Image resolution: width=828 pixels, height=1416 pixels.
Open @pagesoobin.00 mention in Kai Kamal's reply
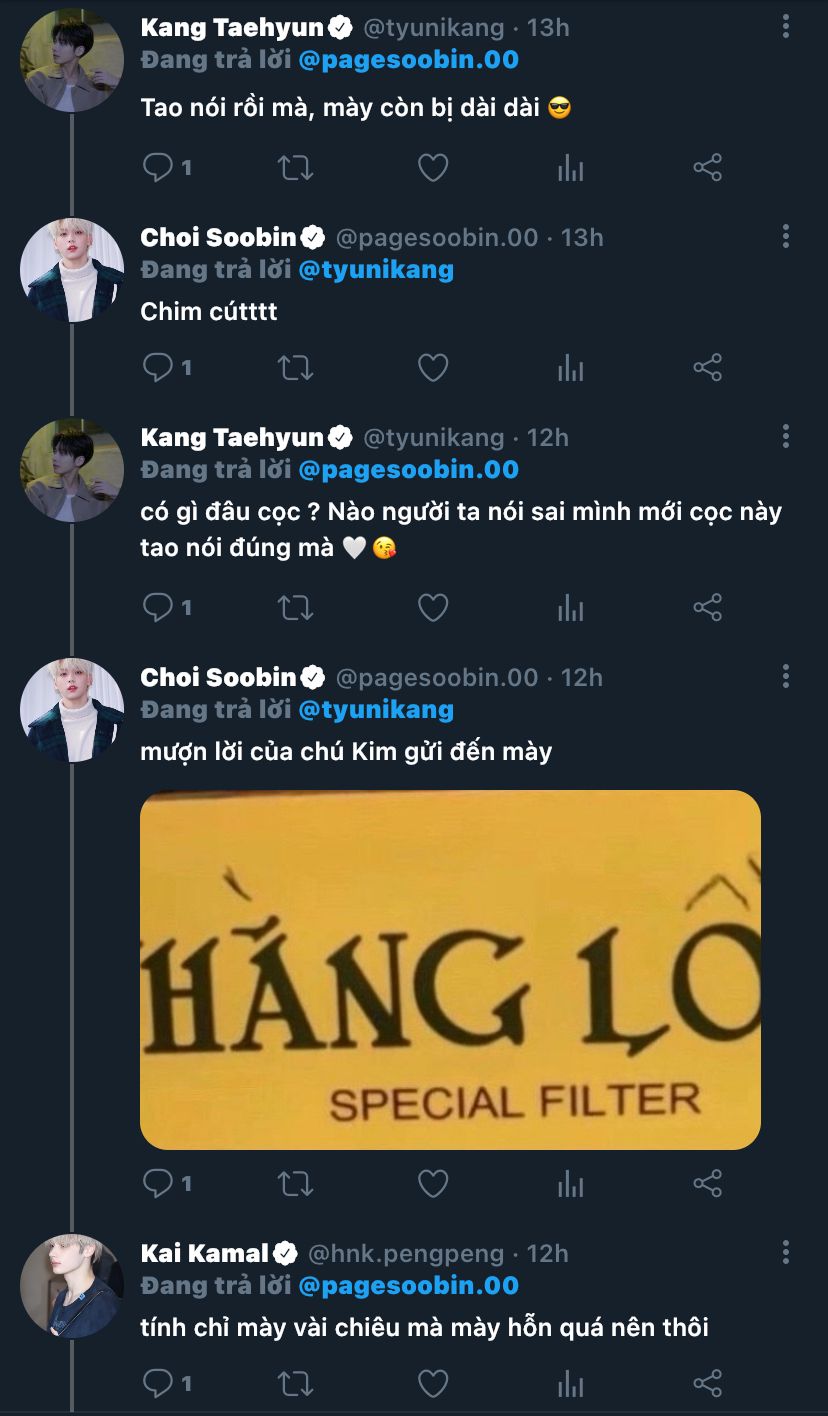pos(408,1285)
